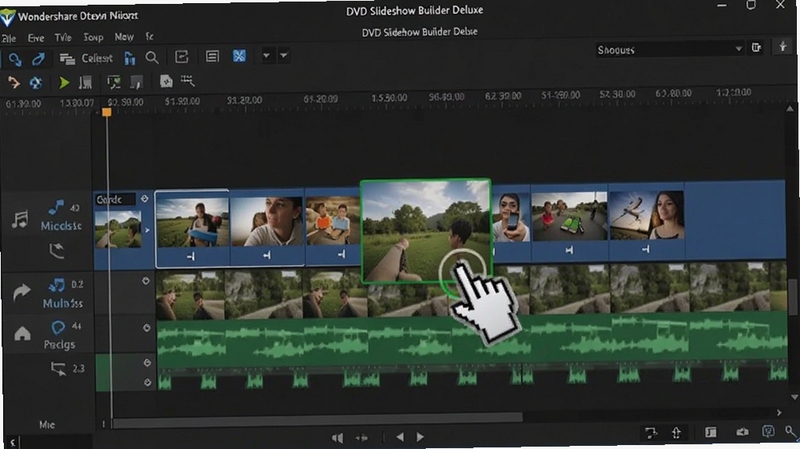Click the blue note icon above Miccisic
The width and height of the screenshot is (800, 449).
[56, 207]
